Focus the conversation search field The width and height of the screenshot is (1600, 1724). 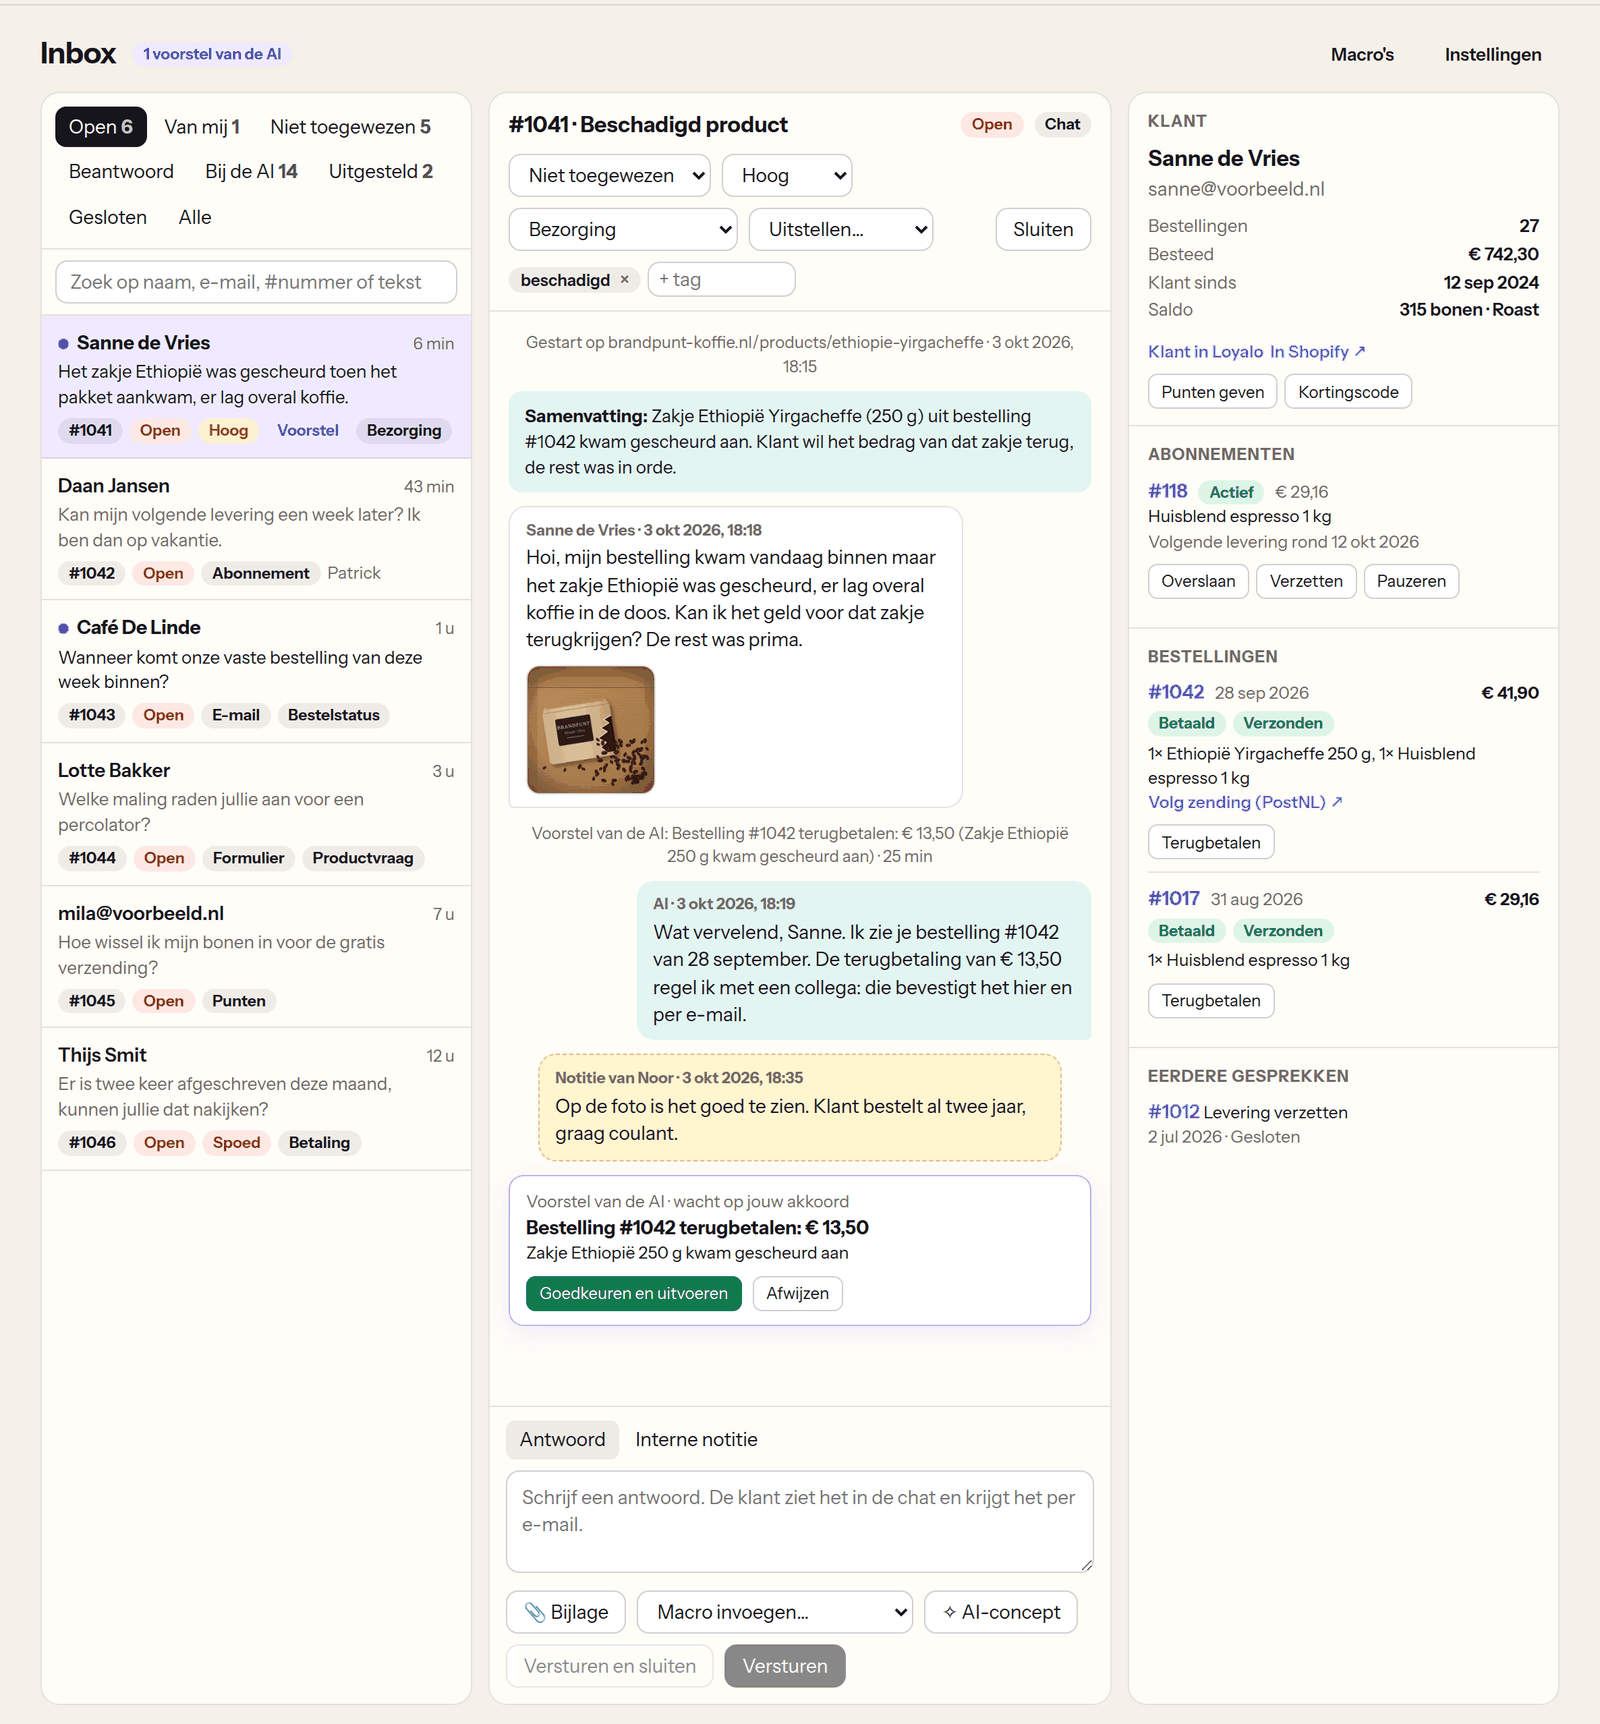click(256, 283)
